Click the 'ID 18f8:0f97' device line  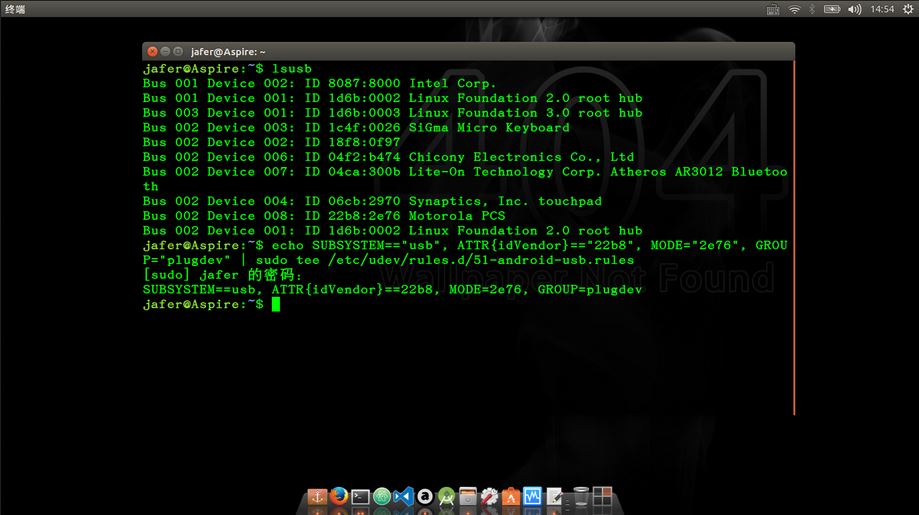coord(271,142)
